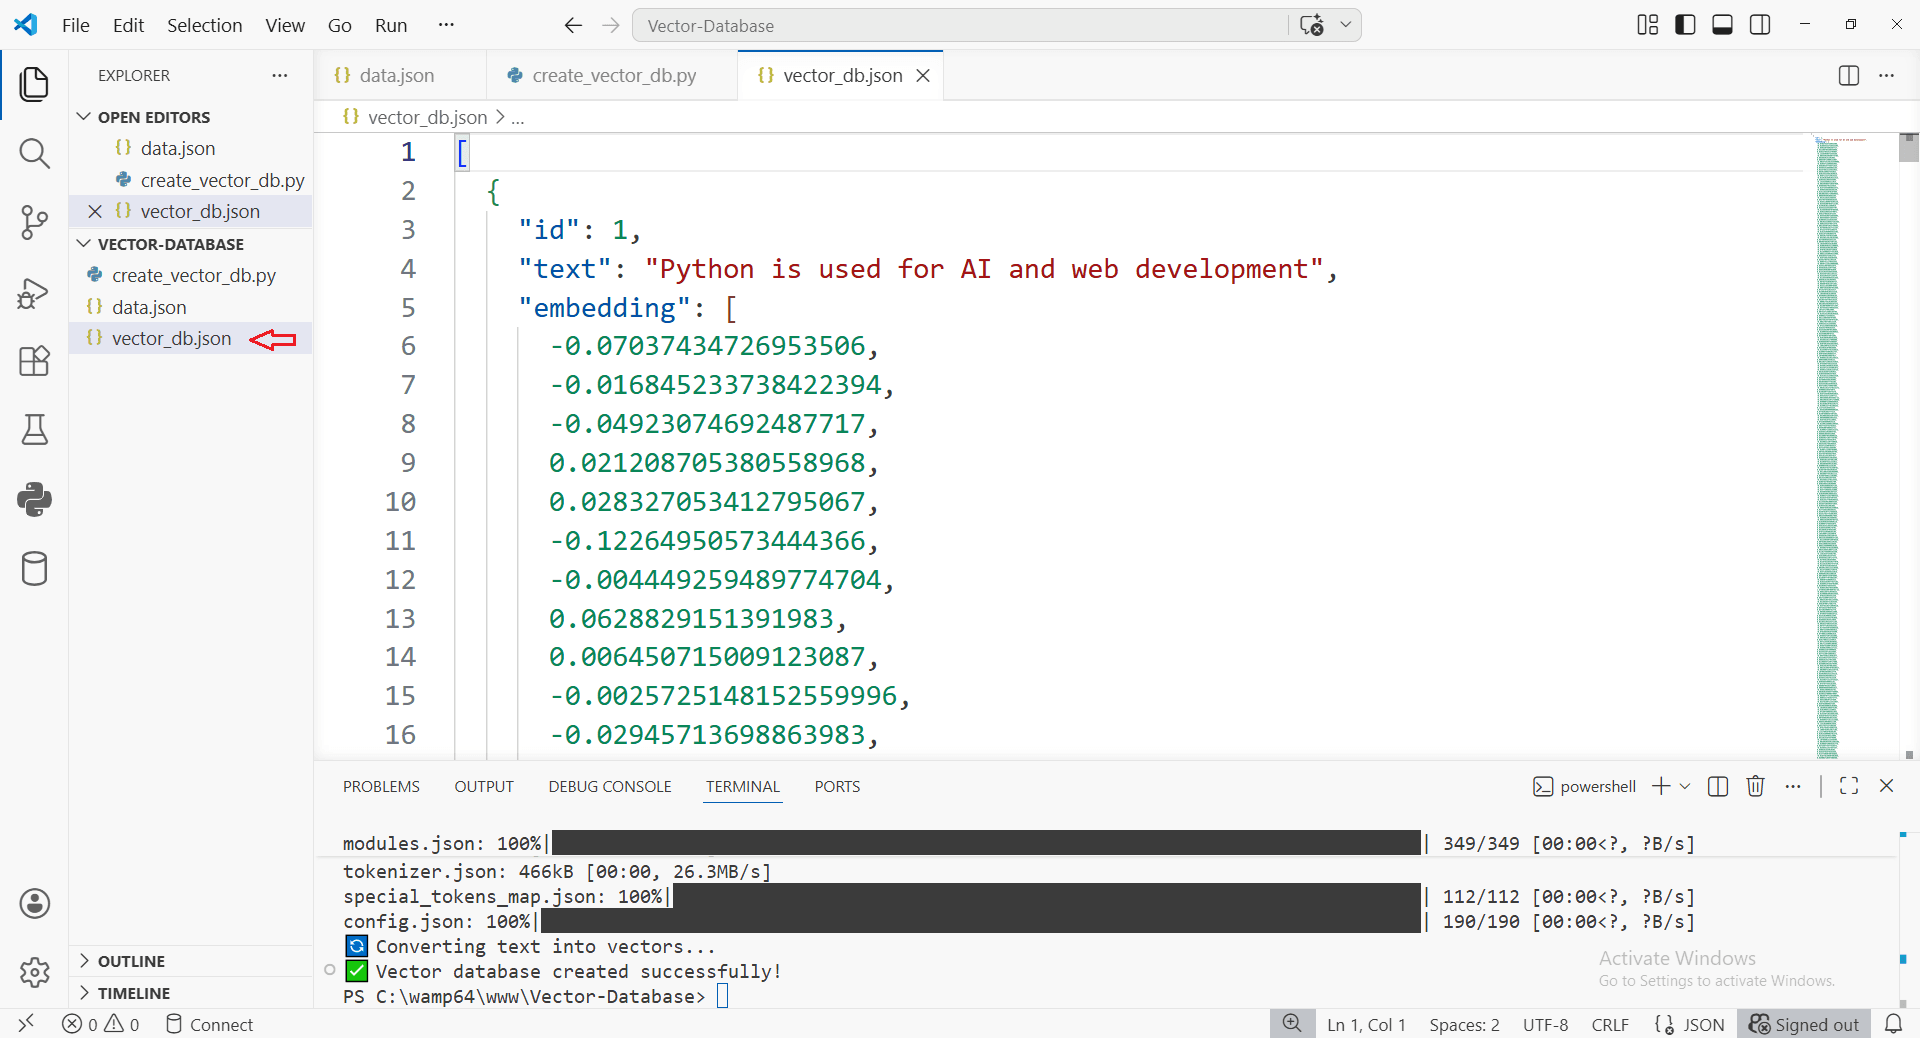This screenshot has height=1038, width=1920.
Task: Expand the OUTLINE section
Action: pyautogui.click(x=84, y=961)
